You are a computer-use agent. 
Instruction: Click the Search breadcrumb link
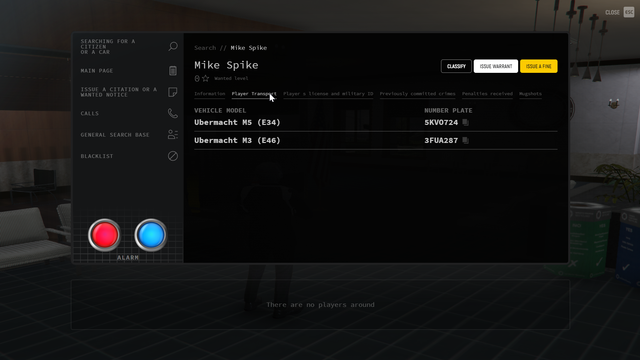205,48
